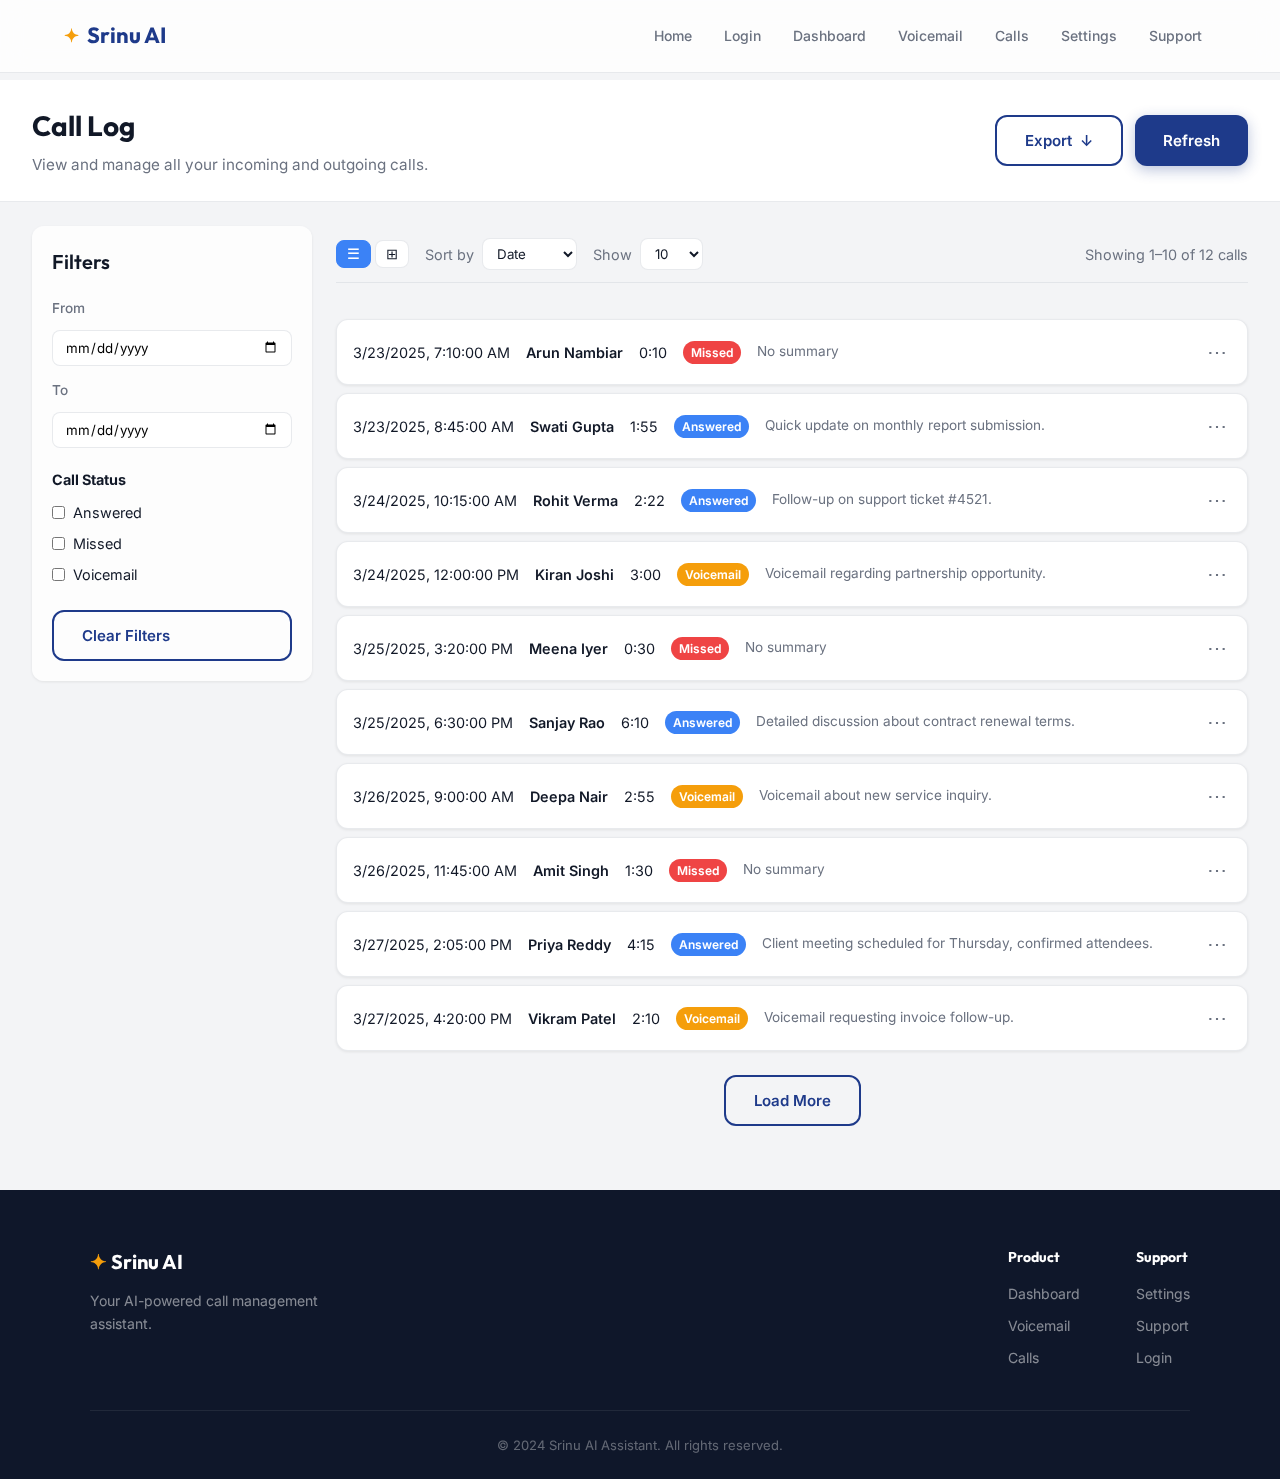This screenshot has height=1479, width=1280.
Task: Open Dashboard in top navigation
Action: tap(829, 36)
